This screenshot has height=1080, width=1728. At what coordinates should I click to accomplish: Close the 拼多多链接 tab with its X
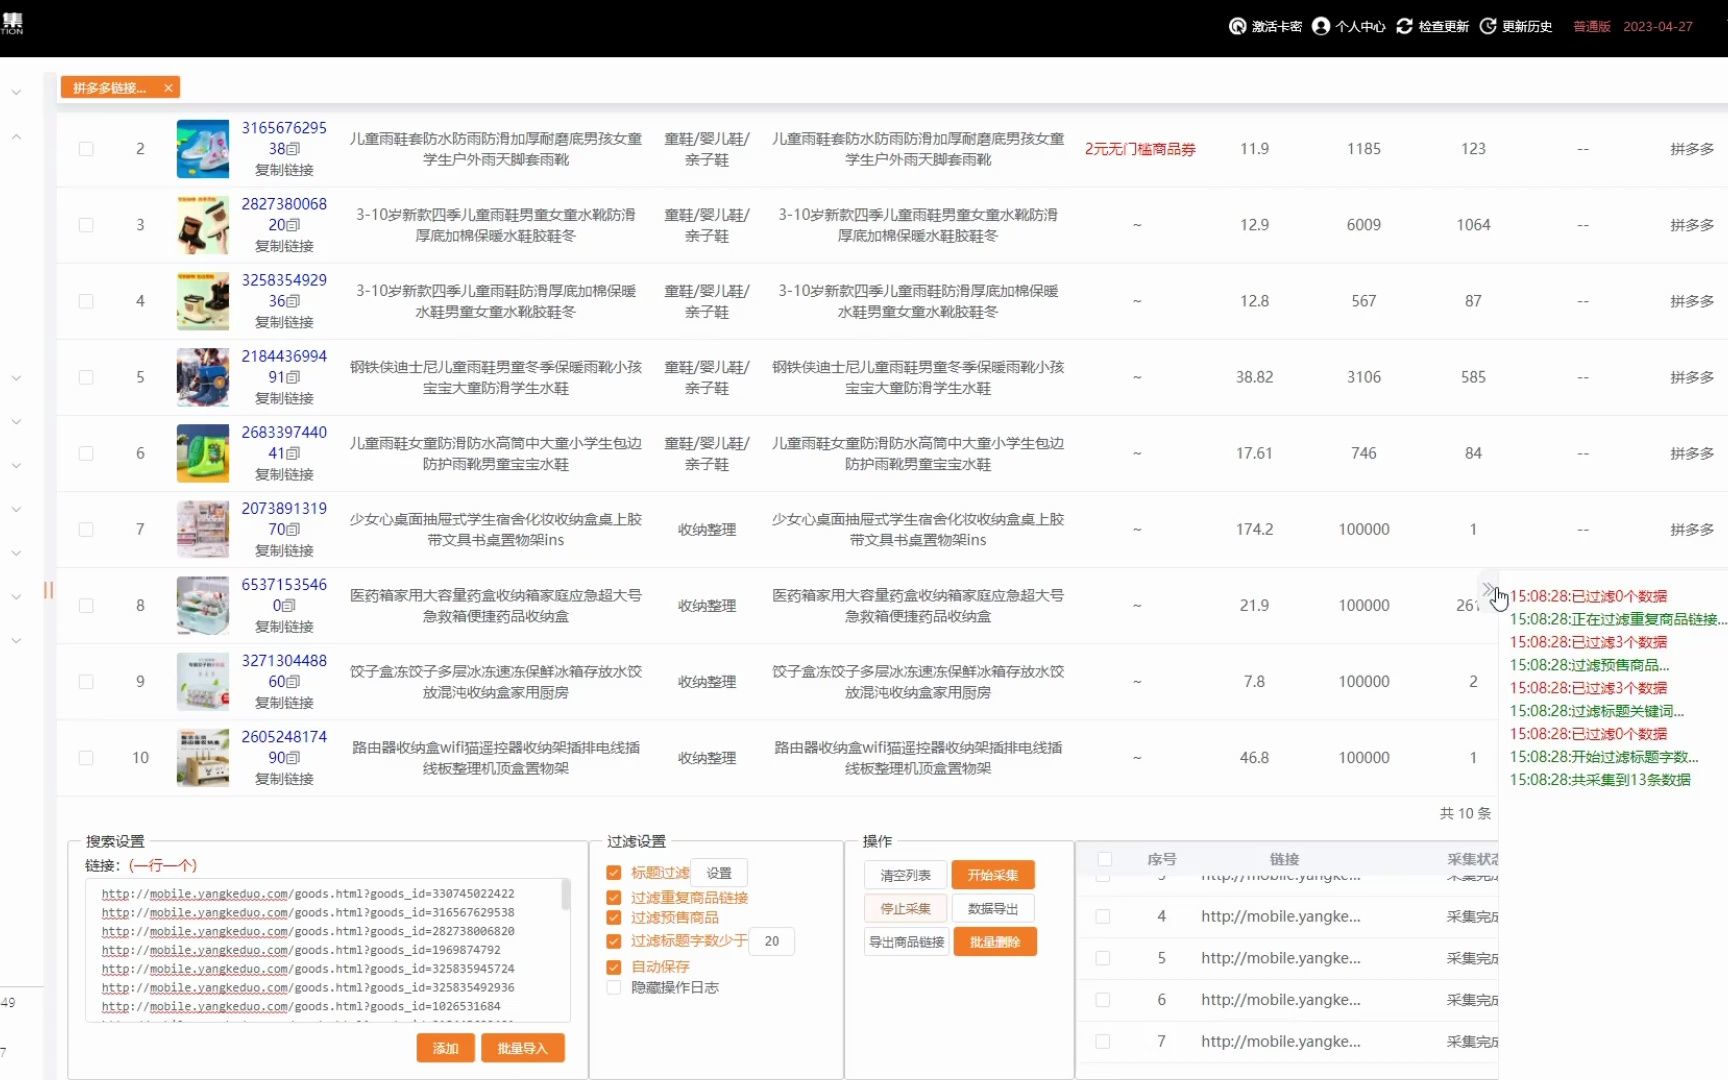(x=168, y=88)
